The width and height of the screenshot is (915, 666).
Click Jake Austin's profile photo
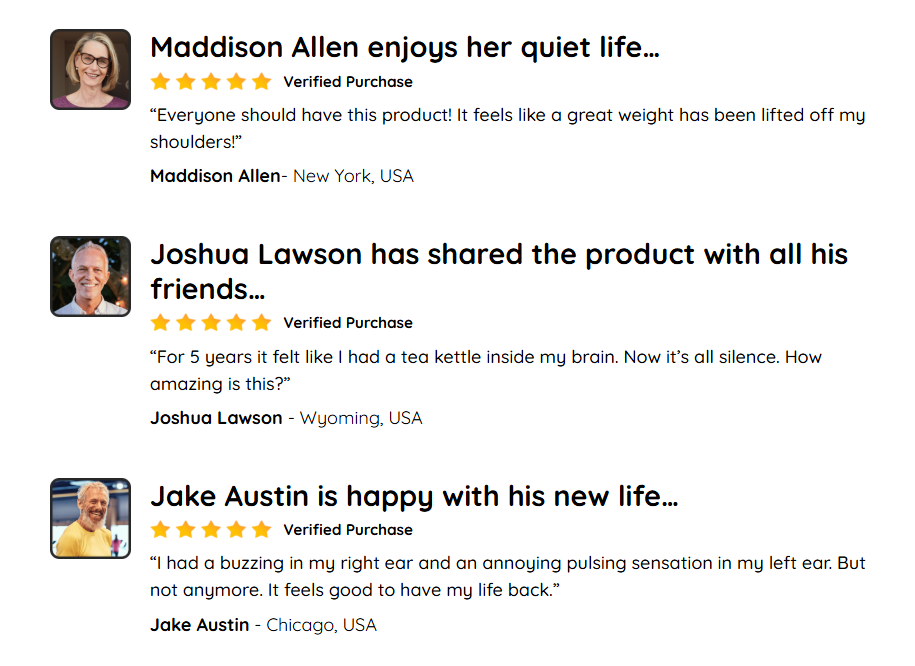(x=90, y=518)
